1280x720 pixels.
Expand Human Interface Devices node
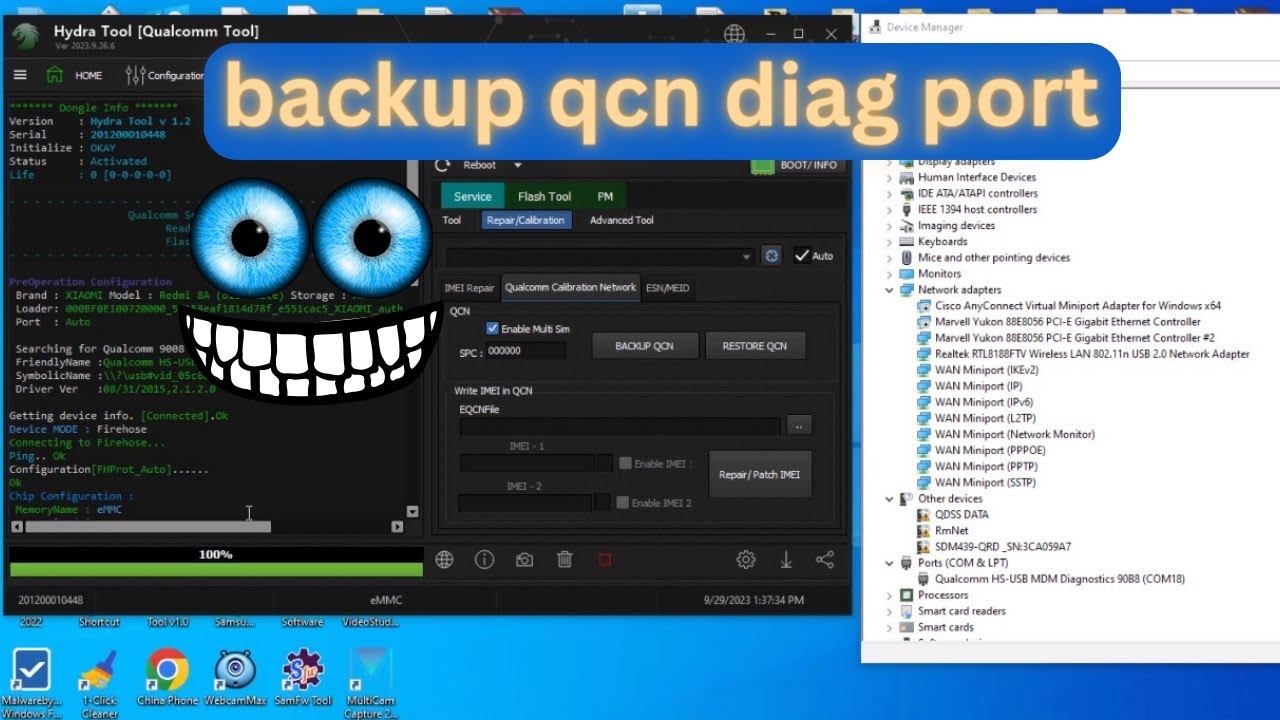pyautogui.click(x=889, y=178)
